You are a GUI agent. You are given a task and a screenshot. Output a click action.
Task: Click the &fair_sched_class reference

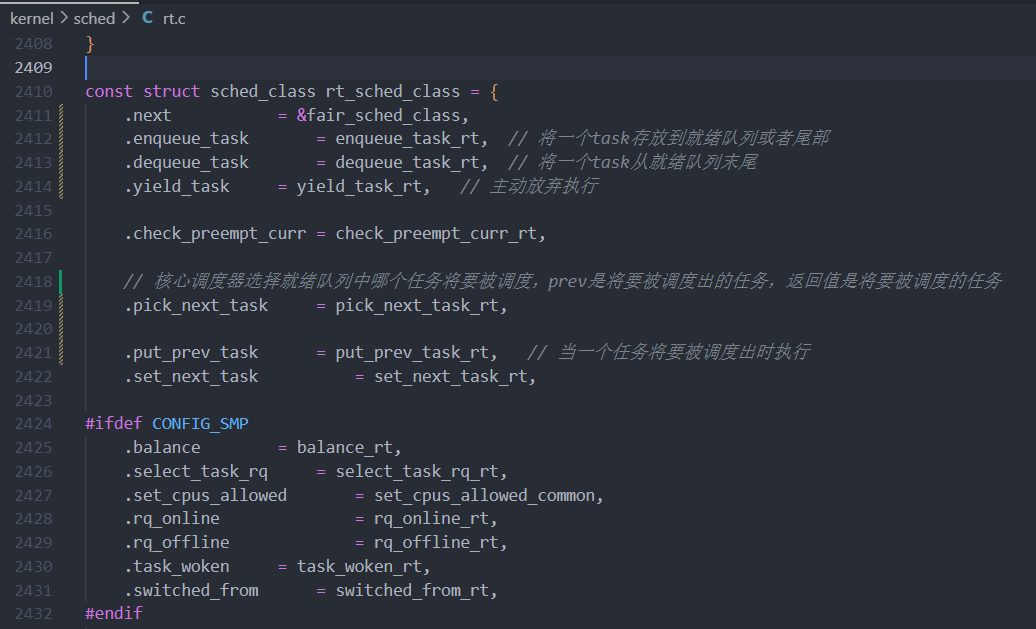click(382, 115)
